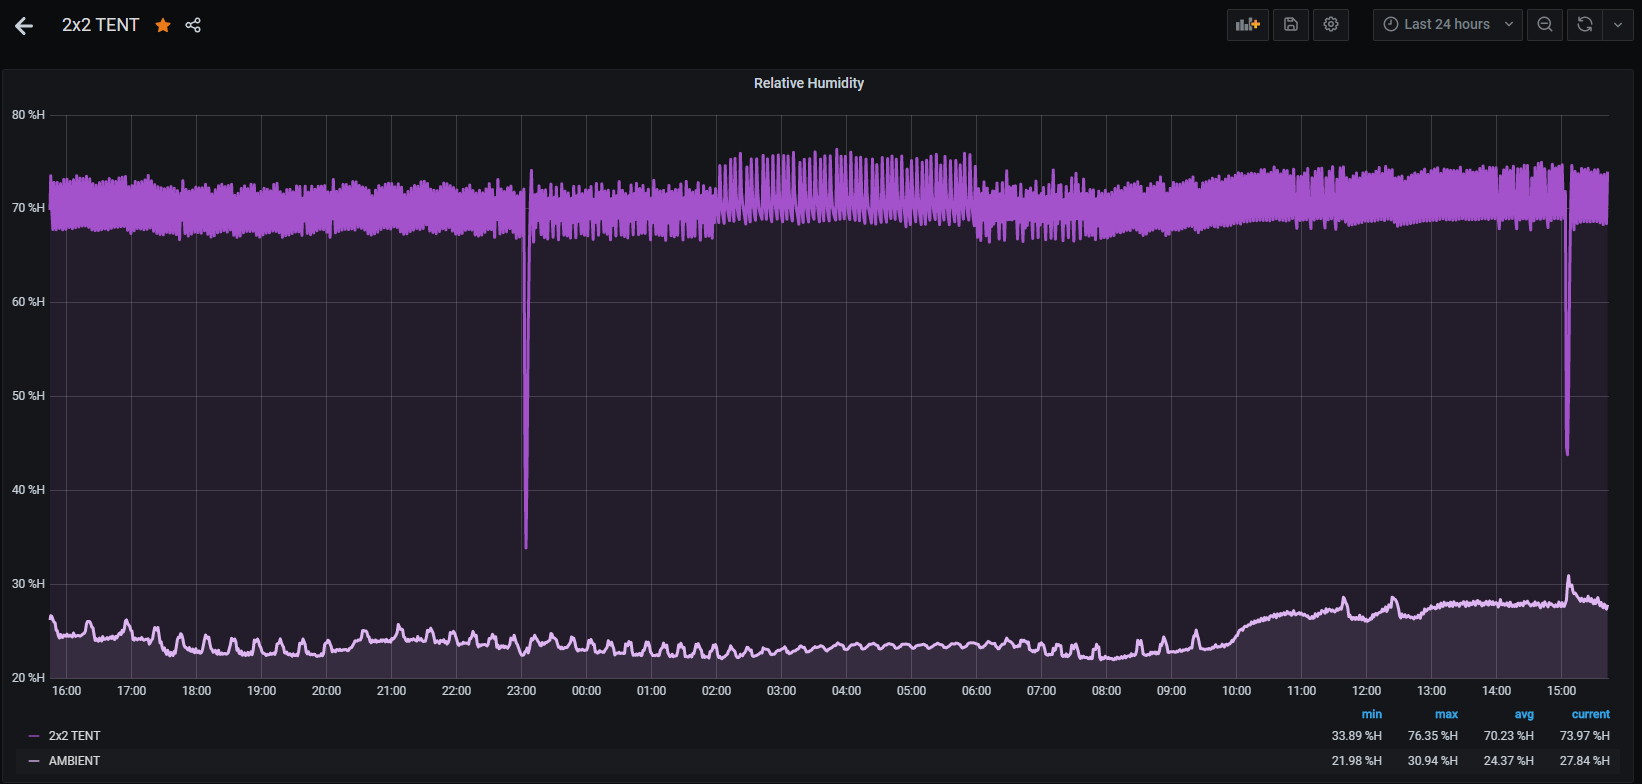Screen dimensions: 1642x784
Task: Click the 70.23 %H avg value
Action: (x=1509, y=736)
